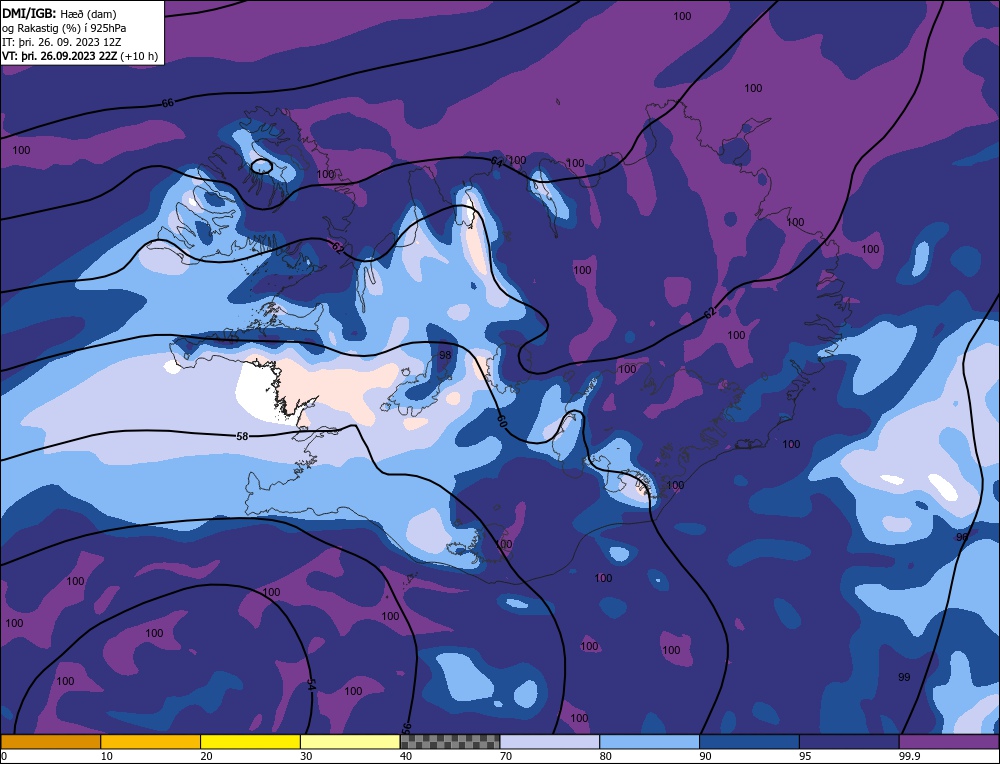This screenshot has height=764, width=1000.
Task: Click the 'VT: þri. 26.09.2023 22Z' valid time line
Action: click(59, 56)
